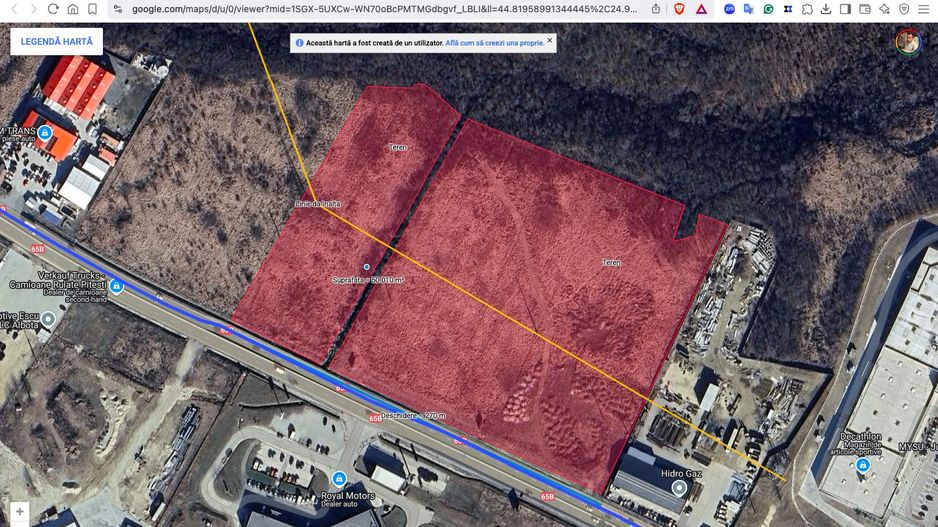Click the Decathlon store marker
The width and height of the screenshot is (938, 527).
[x=863, y=465]
